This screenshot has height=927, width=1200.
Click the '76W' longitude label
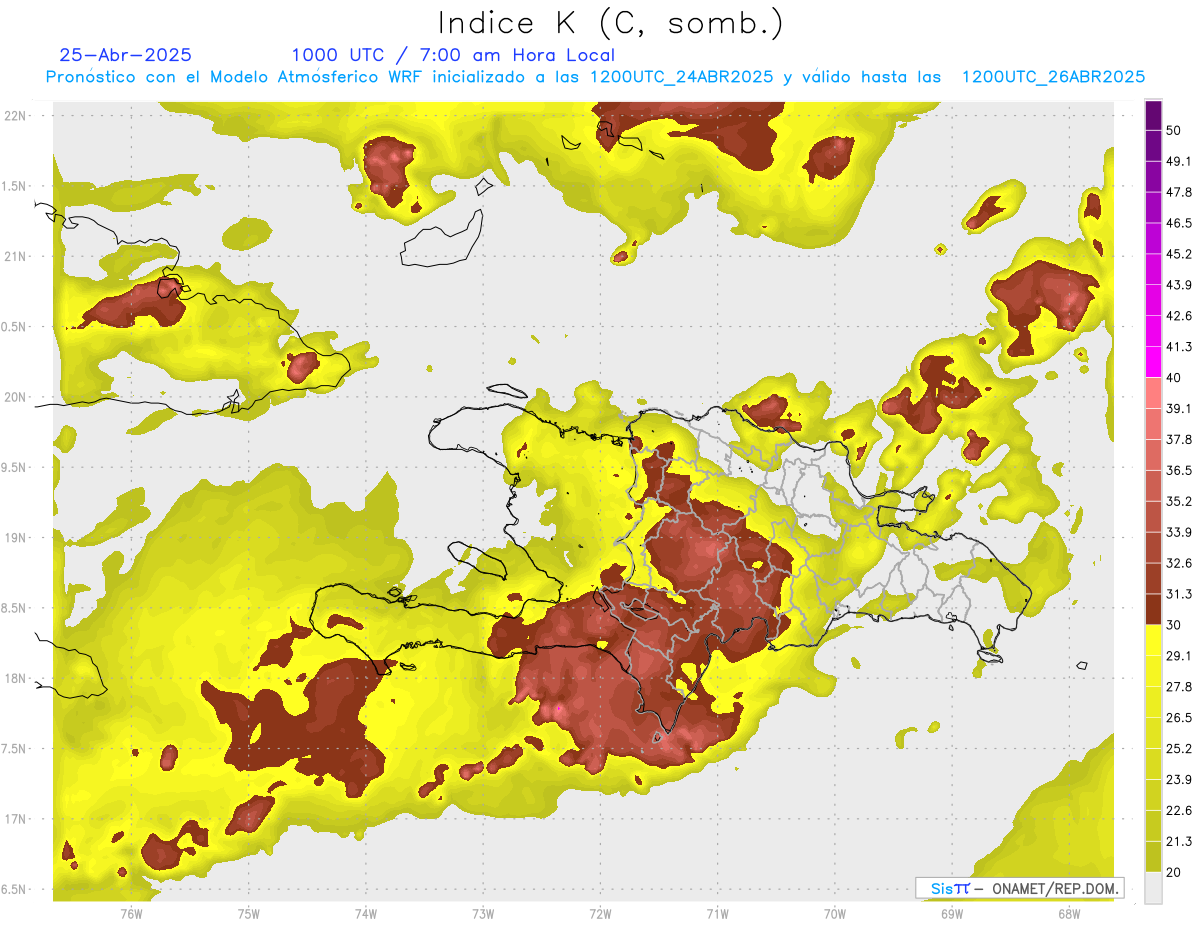click(x=131, y=913)
